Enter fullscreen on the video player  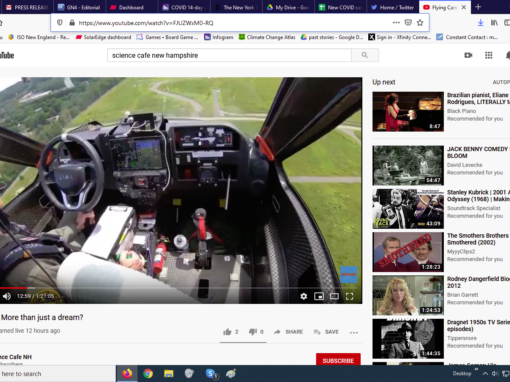pyautogui.click(x=349, y=296)
